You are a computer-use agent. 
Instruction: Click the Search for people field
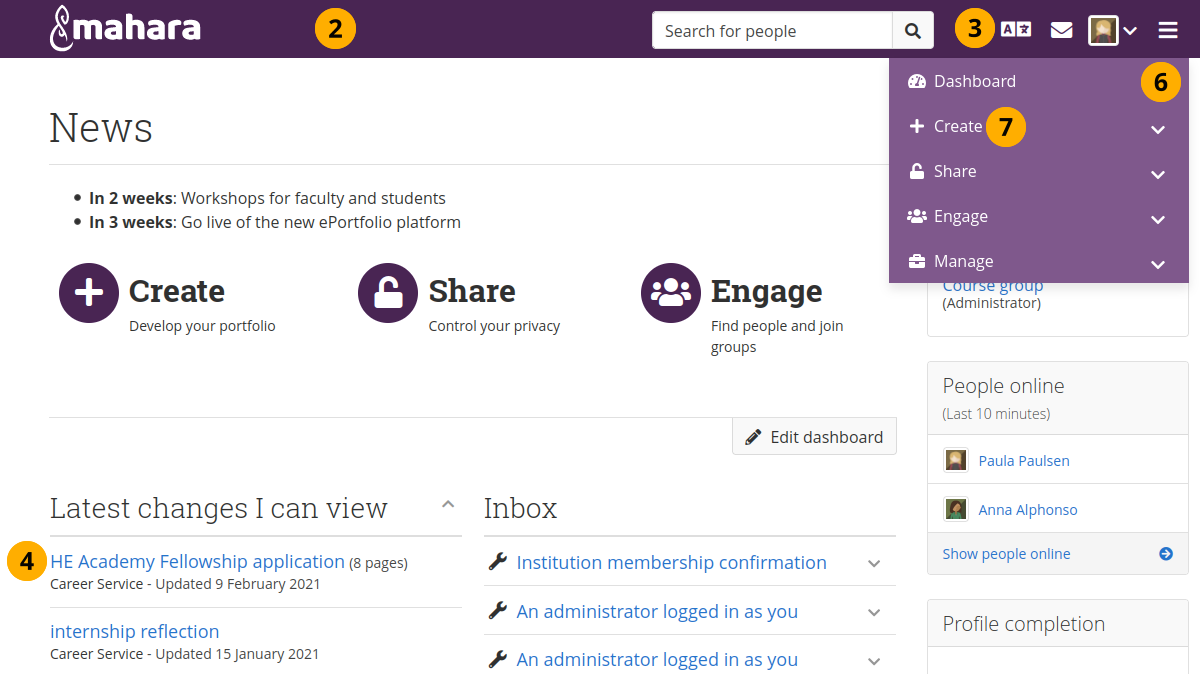point(771,31)
